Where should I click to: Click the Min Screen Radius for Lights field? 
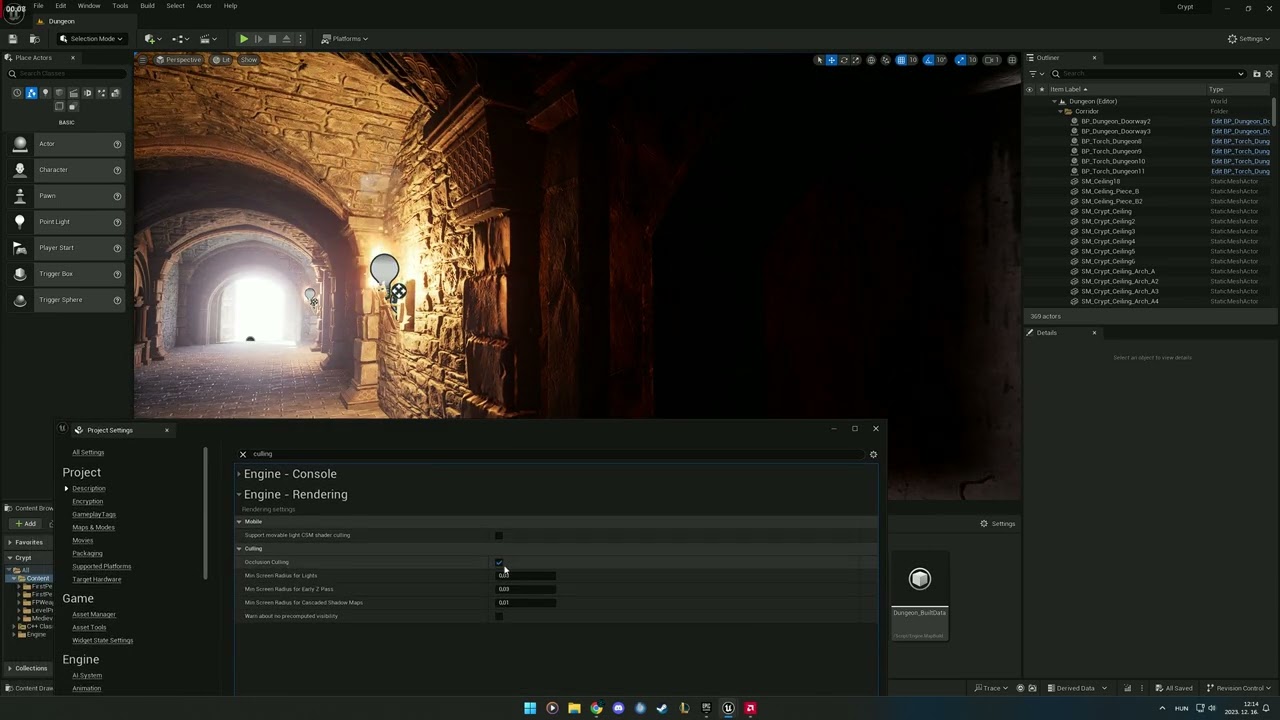(x=526, y=576)
